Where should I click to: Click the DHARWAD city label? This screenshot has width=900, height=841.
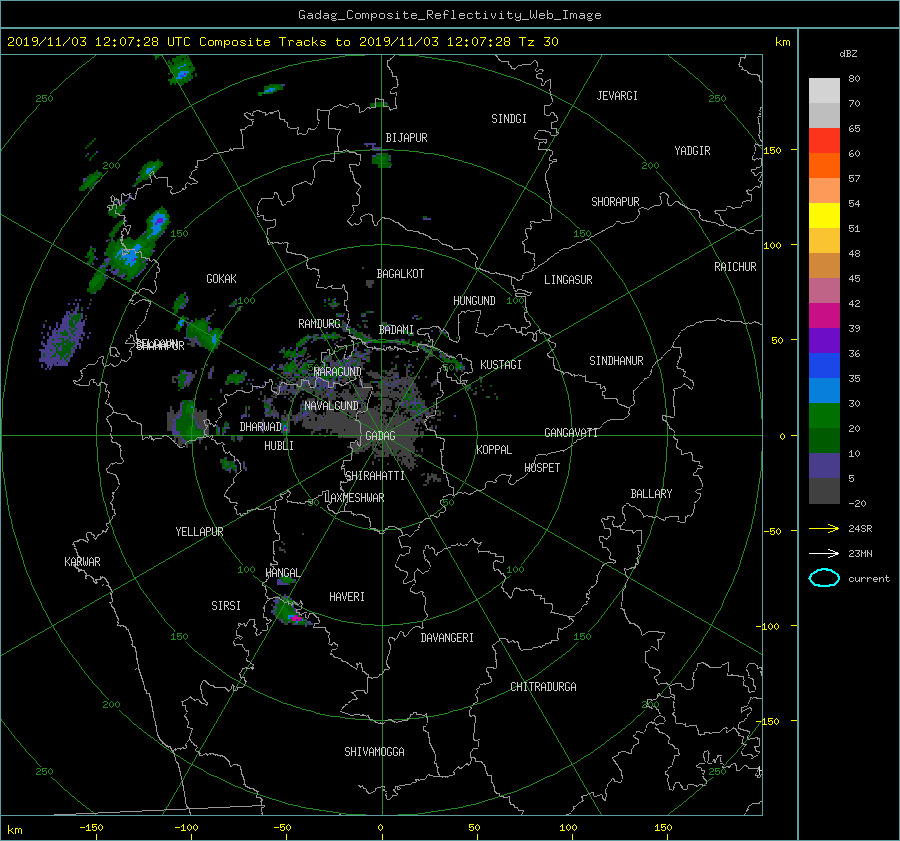(x=261, y=427)
